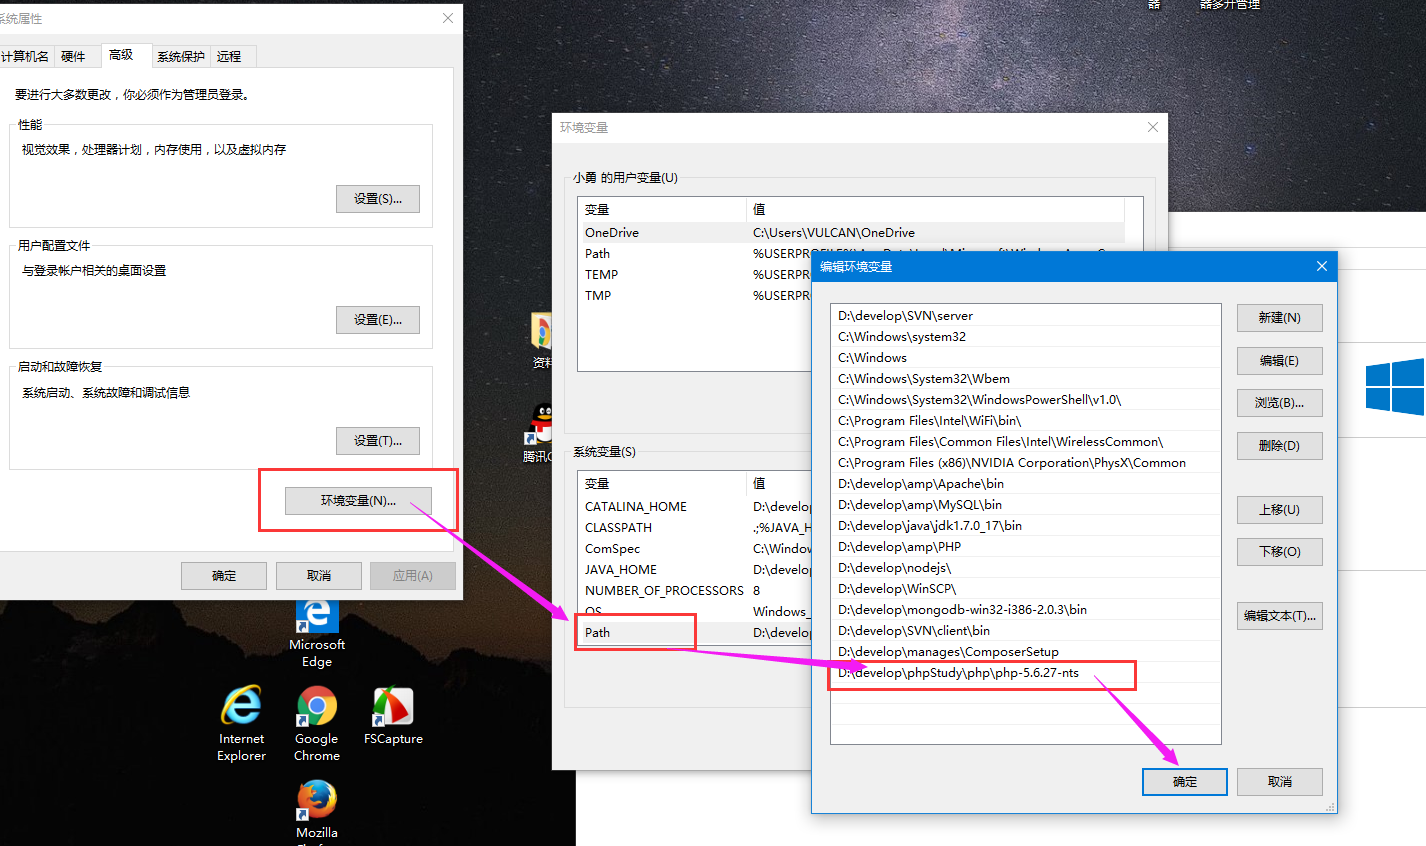Open Microsoft Edge desktop icon
Image resolution: width=1426 pixels, height=846 pixels.
point(317,618)
